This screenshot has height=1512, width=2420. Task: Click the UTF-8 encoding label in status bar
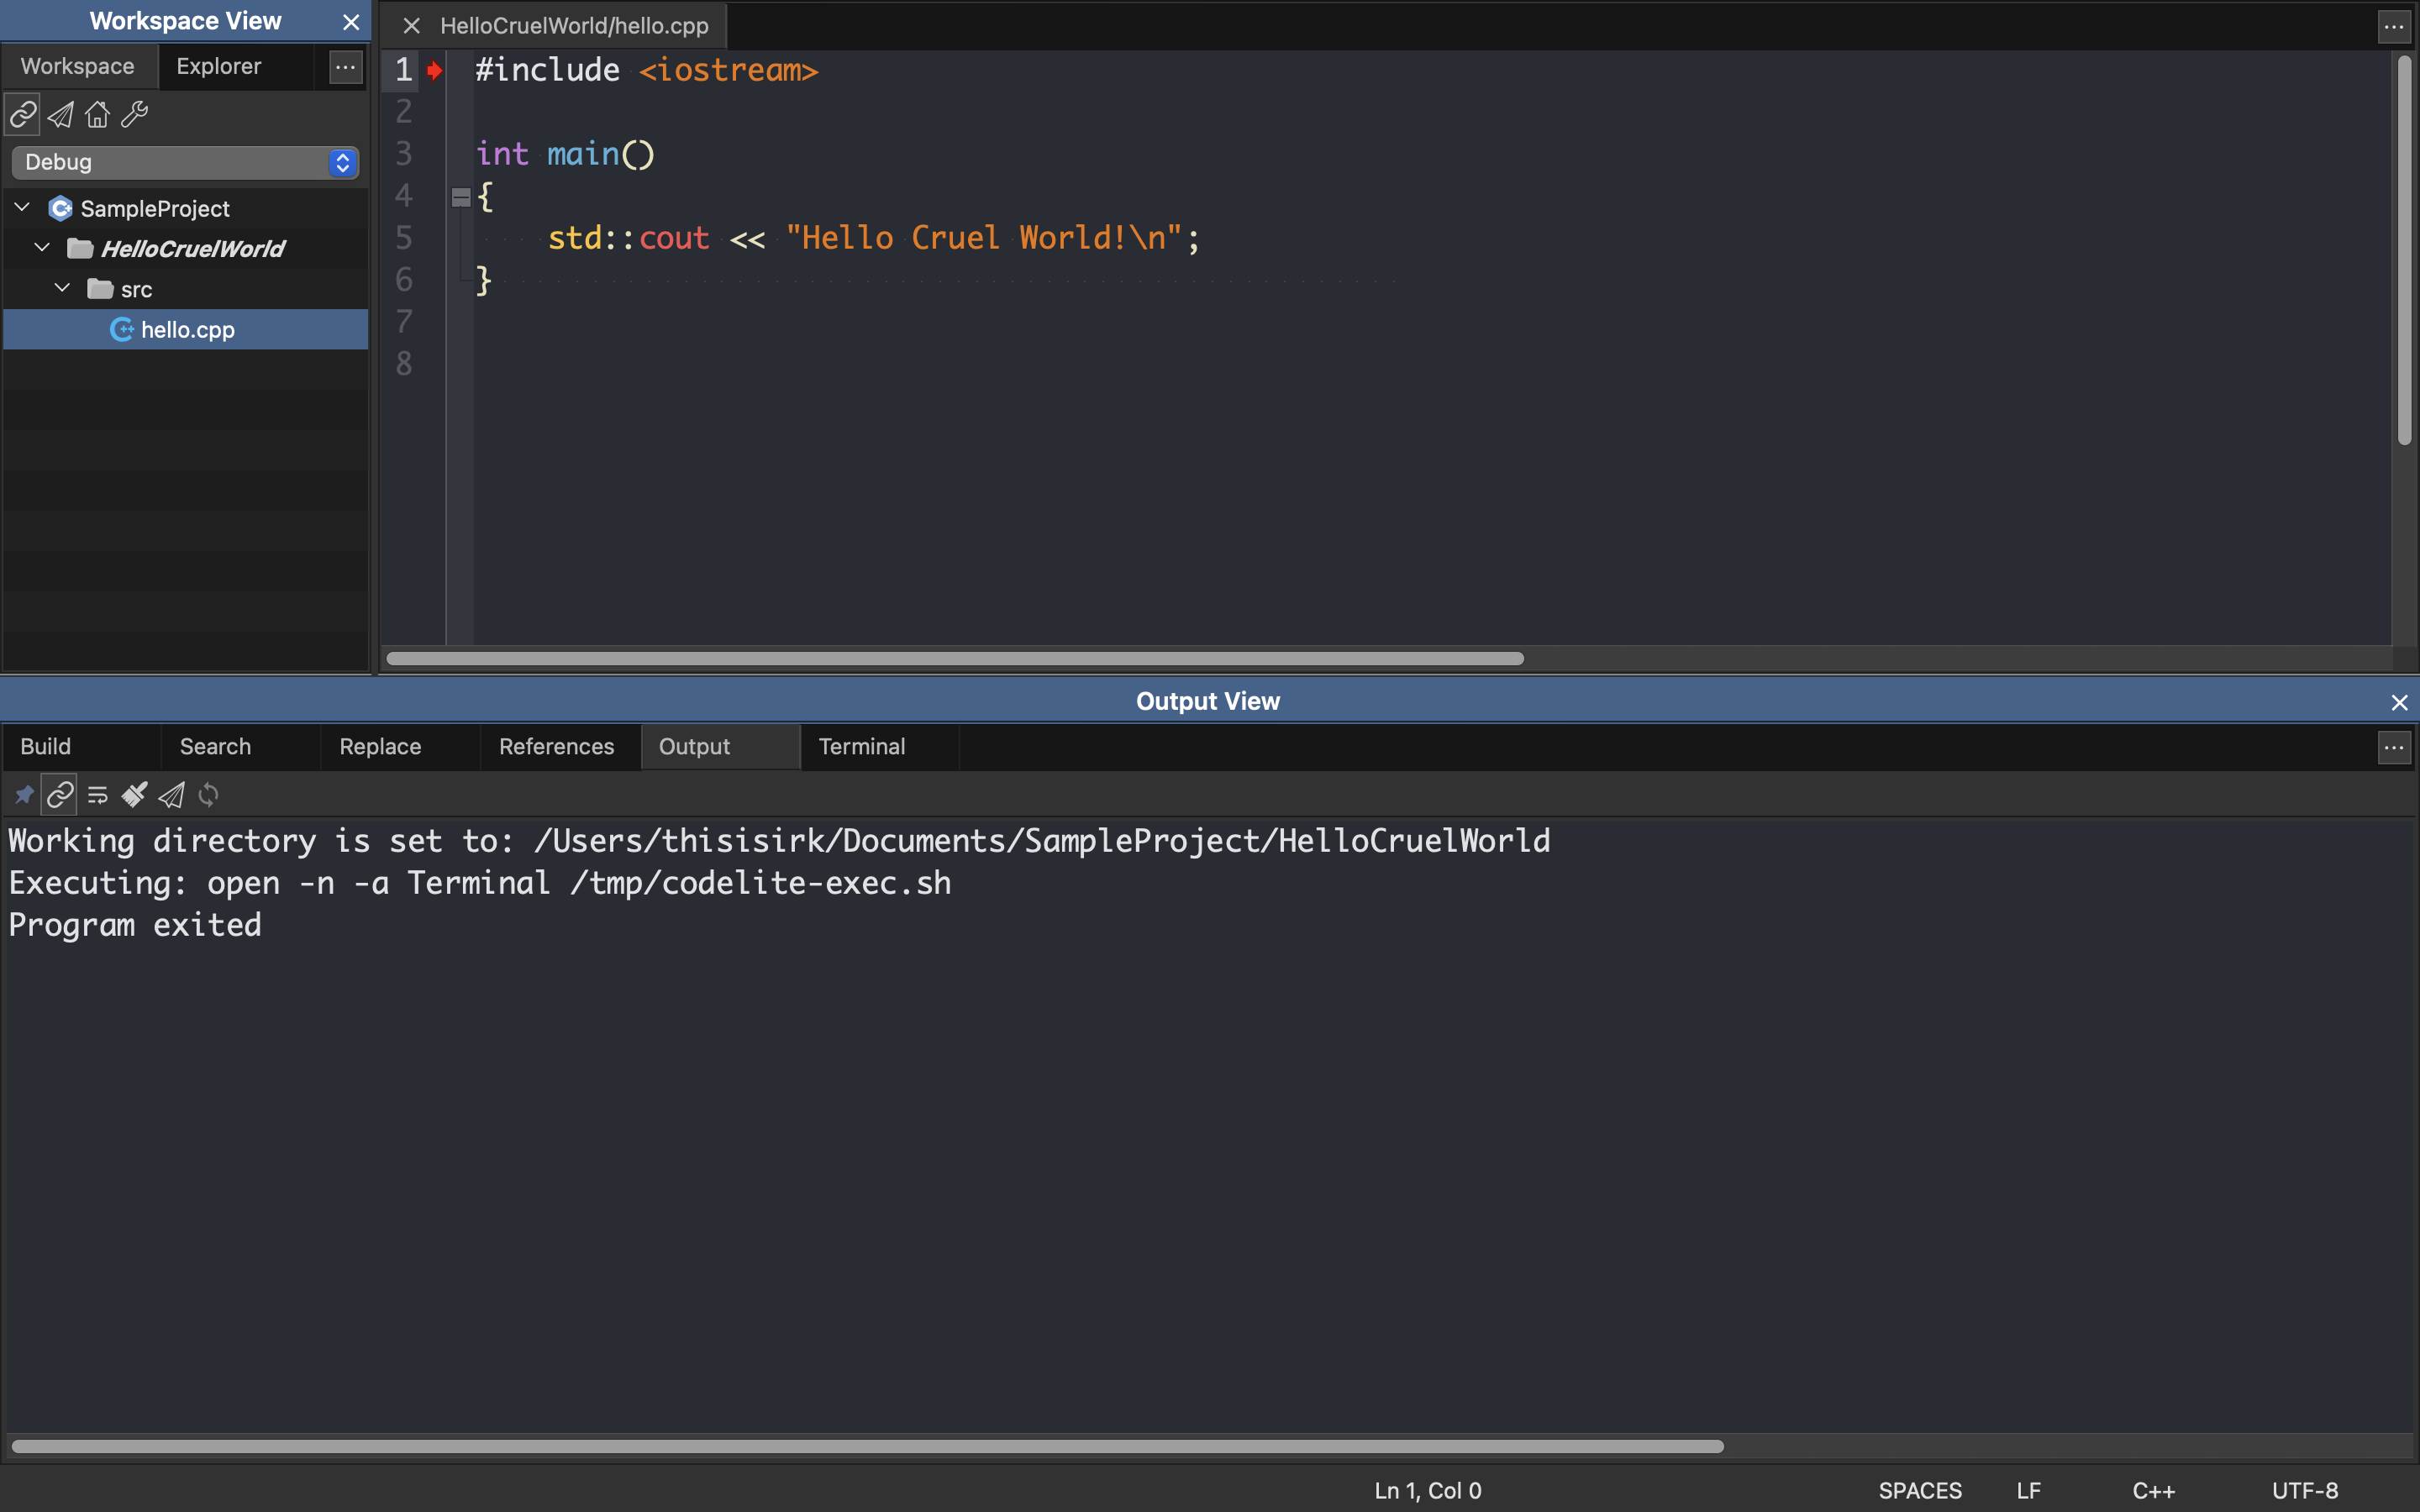[x=2304, y=1490]
